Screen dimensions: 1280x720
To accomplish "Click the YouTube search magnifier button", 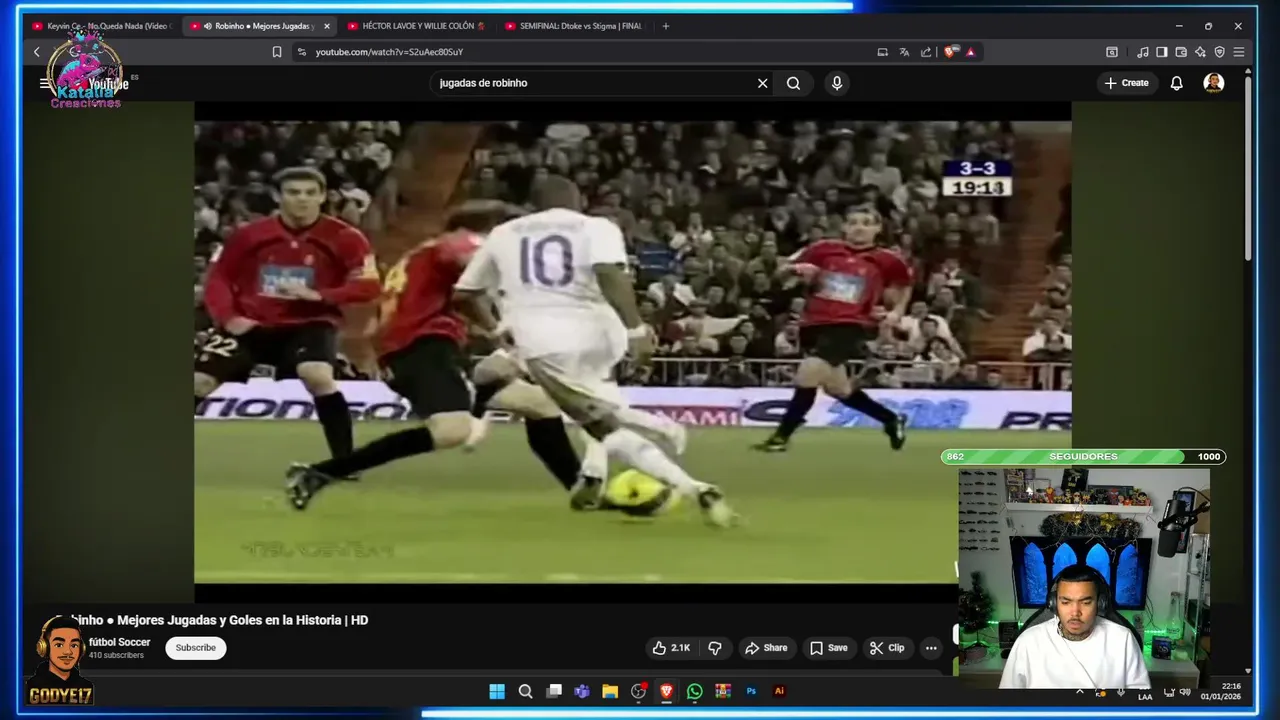I will click(x=793, y=83).
